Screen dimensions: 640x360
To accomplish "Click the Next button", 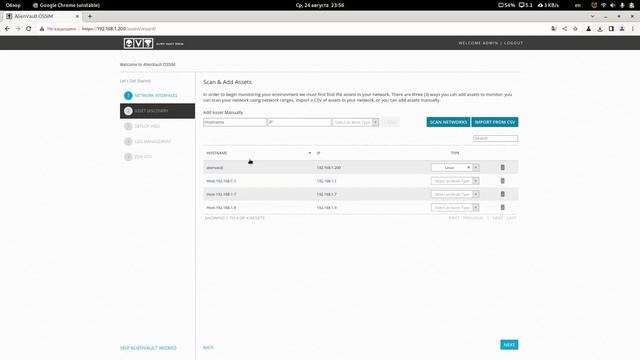I will (x=509, y=345).
